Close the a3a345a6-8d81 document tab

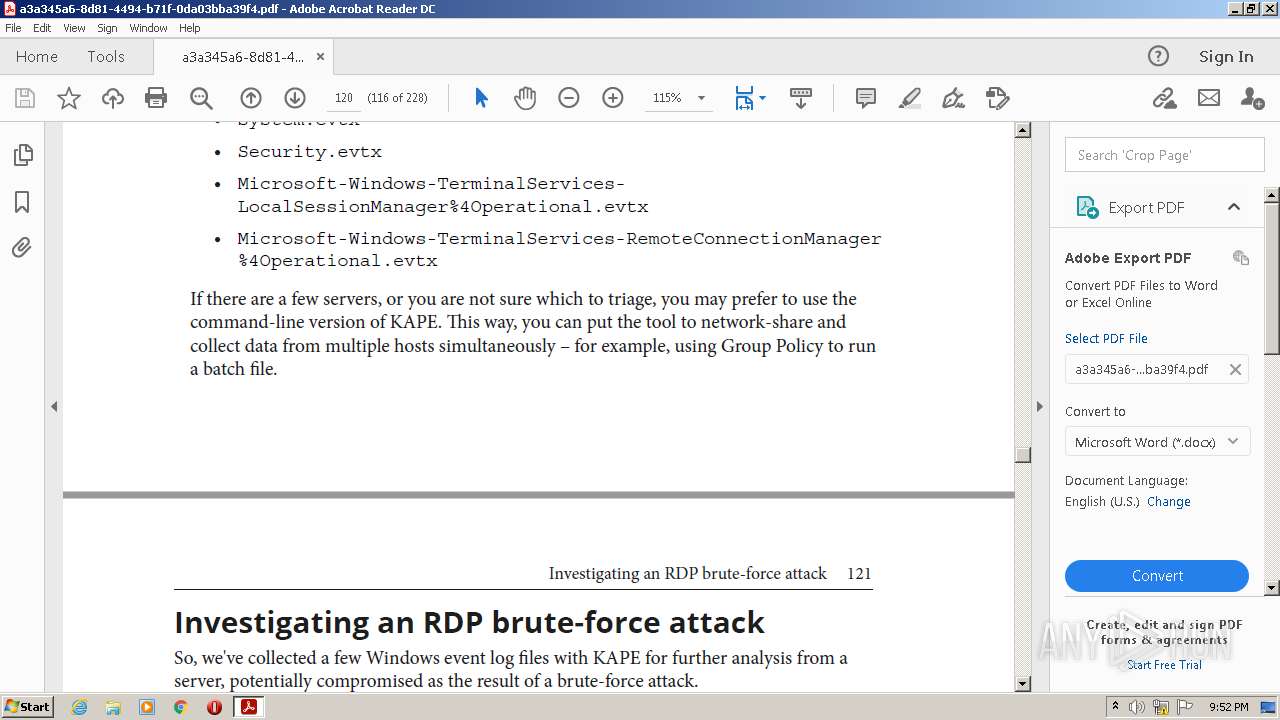click(x=320, y=57)
